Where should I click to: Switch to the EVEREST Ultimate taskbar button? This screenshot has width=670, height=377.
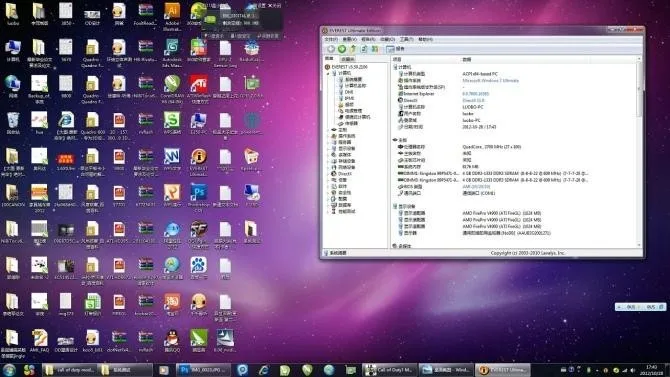pyautogui.click(x=503, y=370)
